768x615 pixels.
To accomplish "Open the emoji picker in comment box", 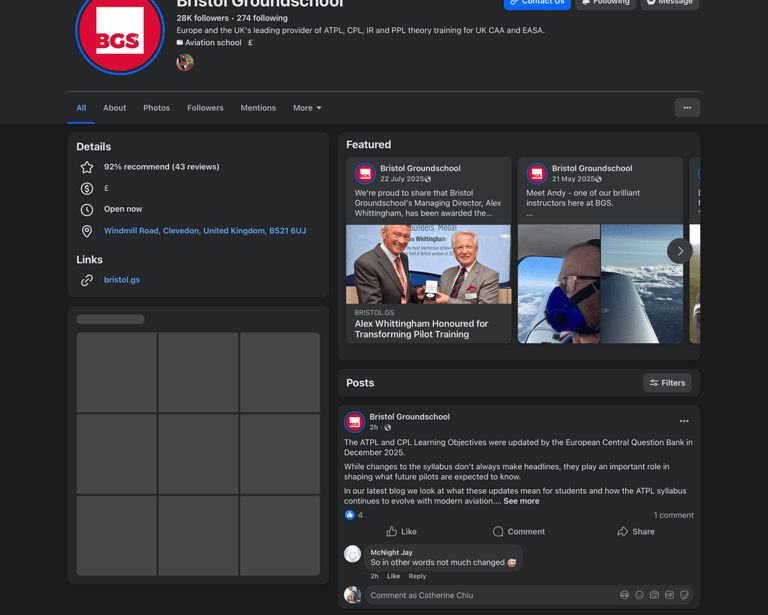I will pos(639,595).
